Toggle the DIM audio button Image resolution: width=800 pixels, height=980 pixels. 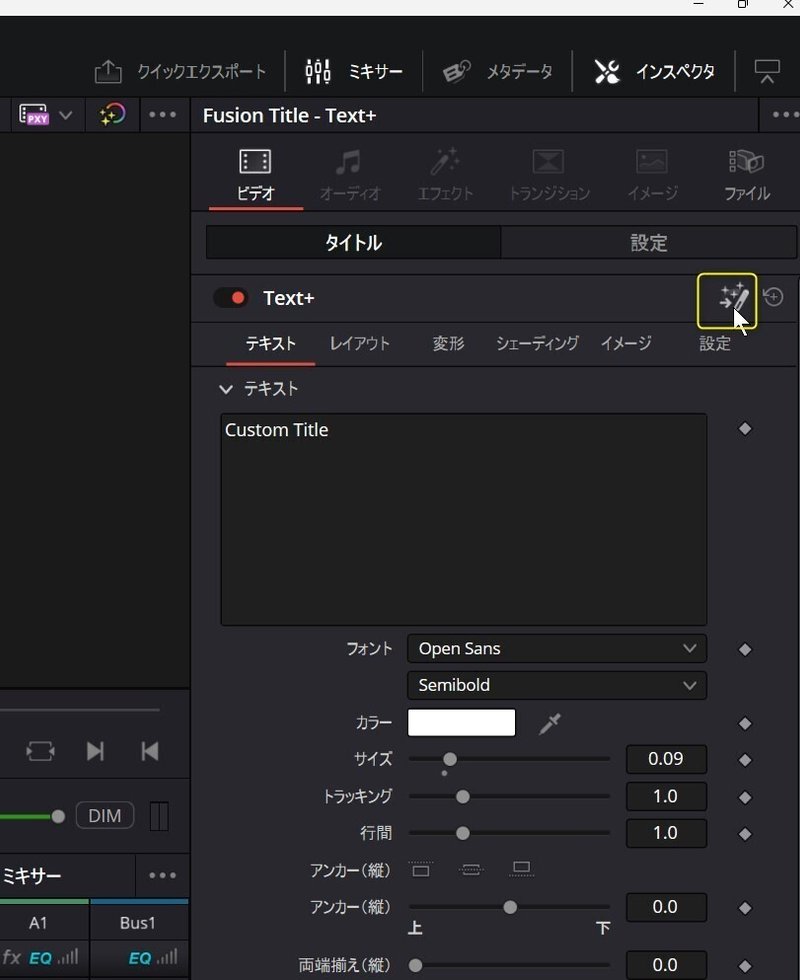(x=105, y=816)
